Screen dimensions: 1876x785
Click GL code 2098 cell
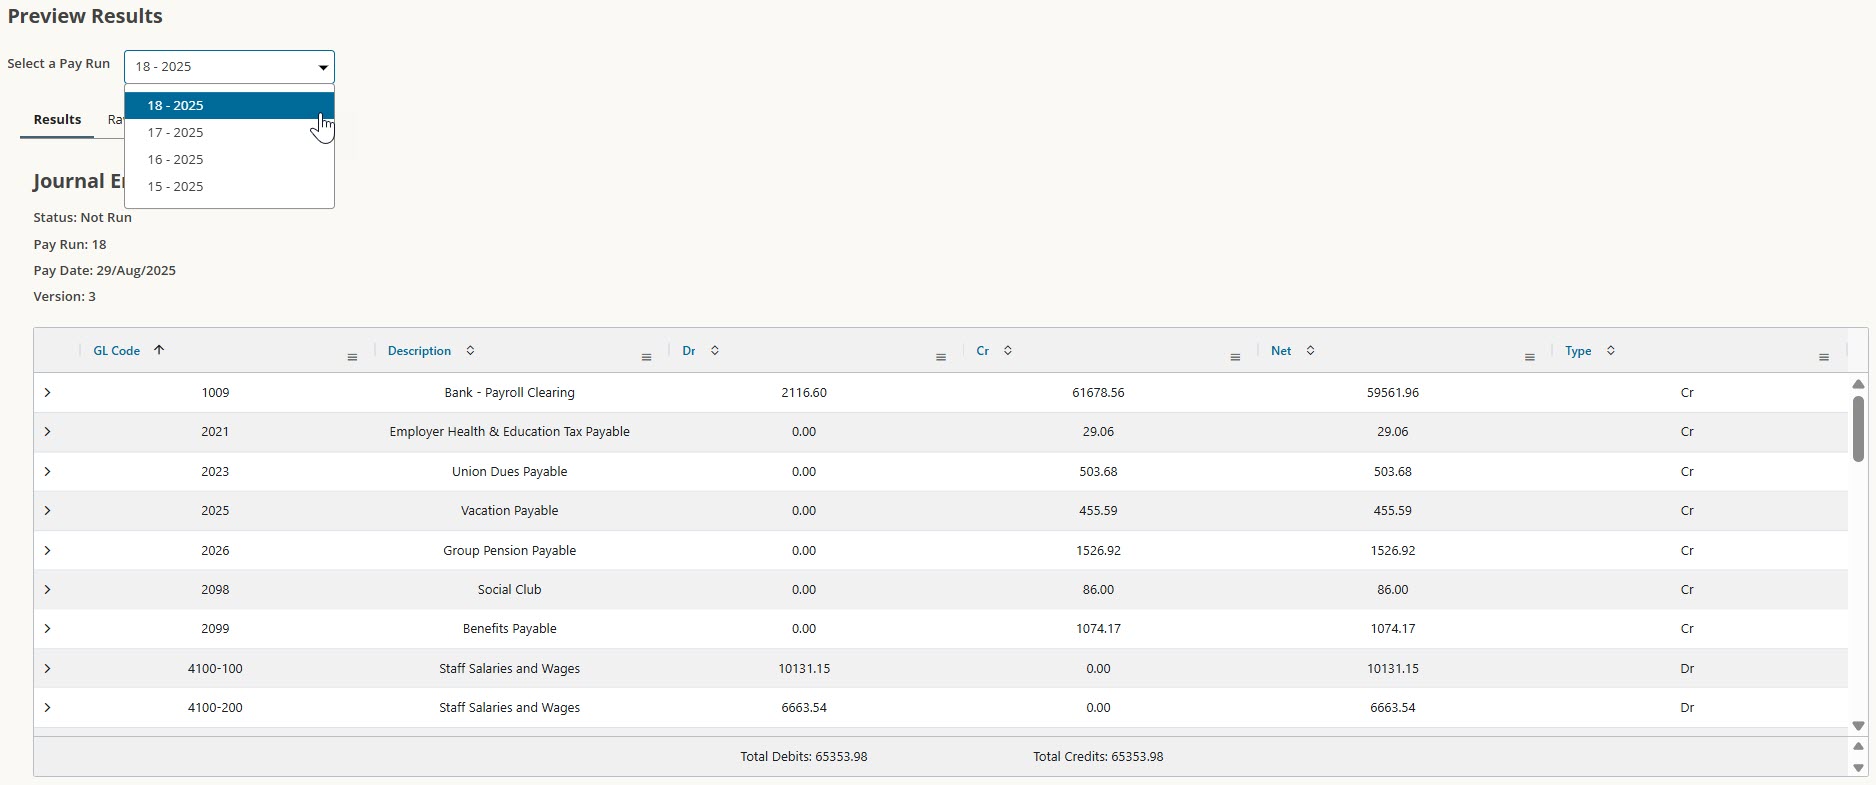[x=215, y=589]
